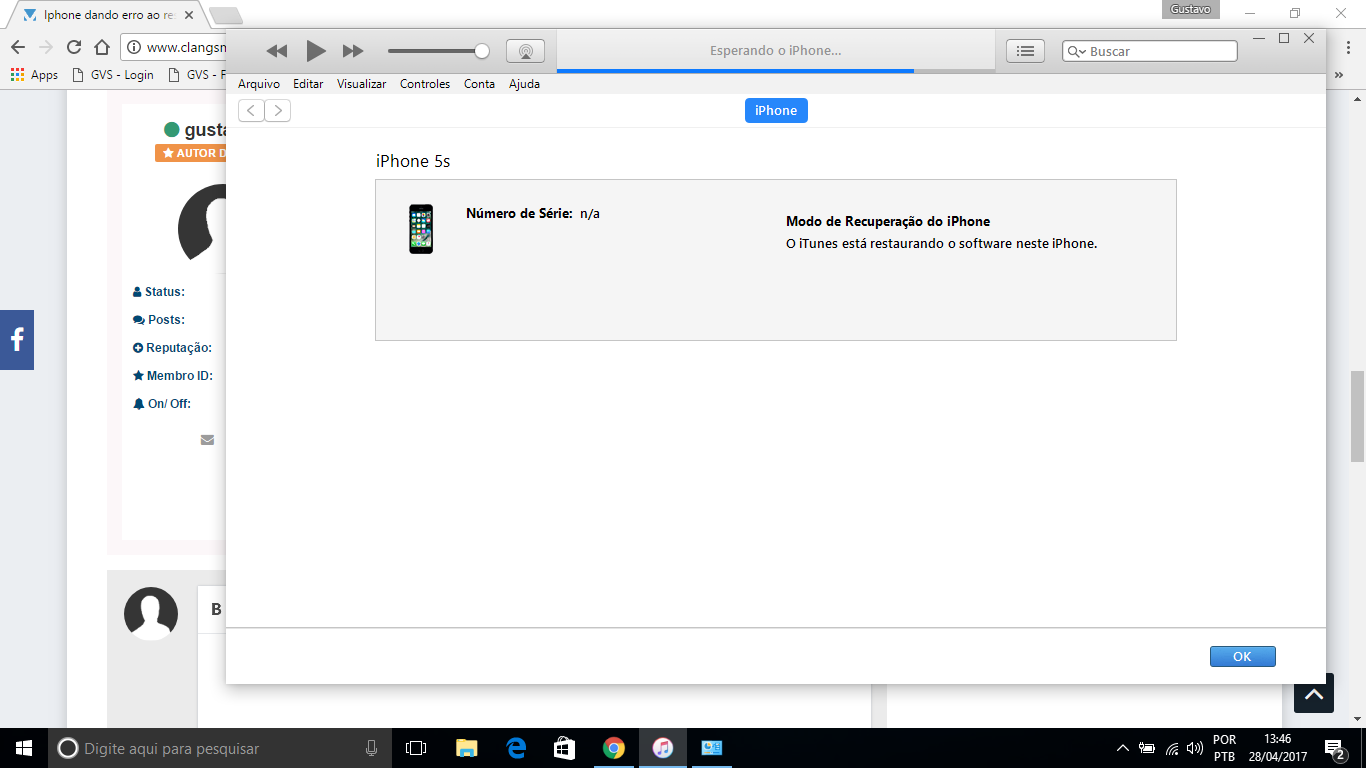The height and width of the screenshot is (768, 1366).
Task: Click the iTunes volume slider knob
Action: (x=482, y=51)
